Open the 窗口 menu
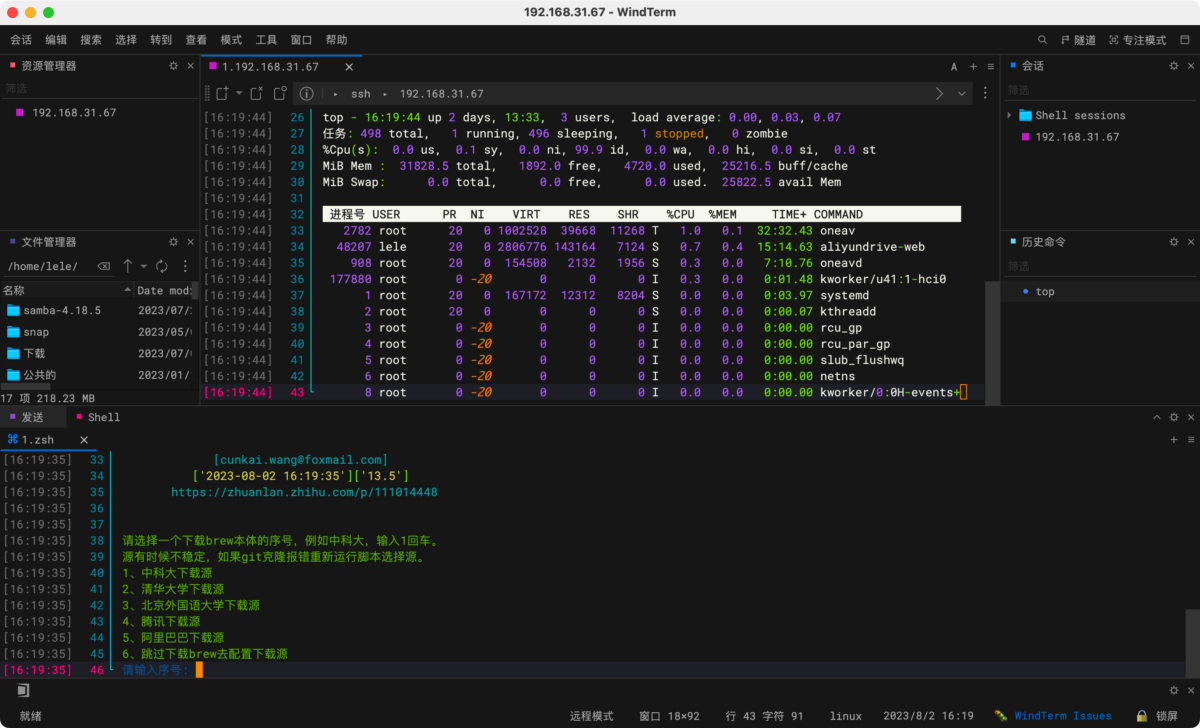The image size is (1200, 728). click(x=301, y=40)
